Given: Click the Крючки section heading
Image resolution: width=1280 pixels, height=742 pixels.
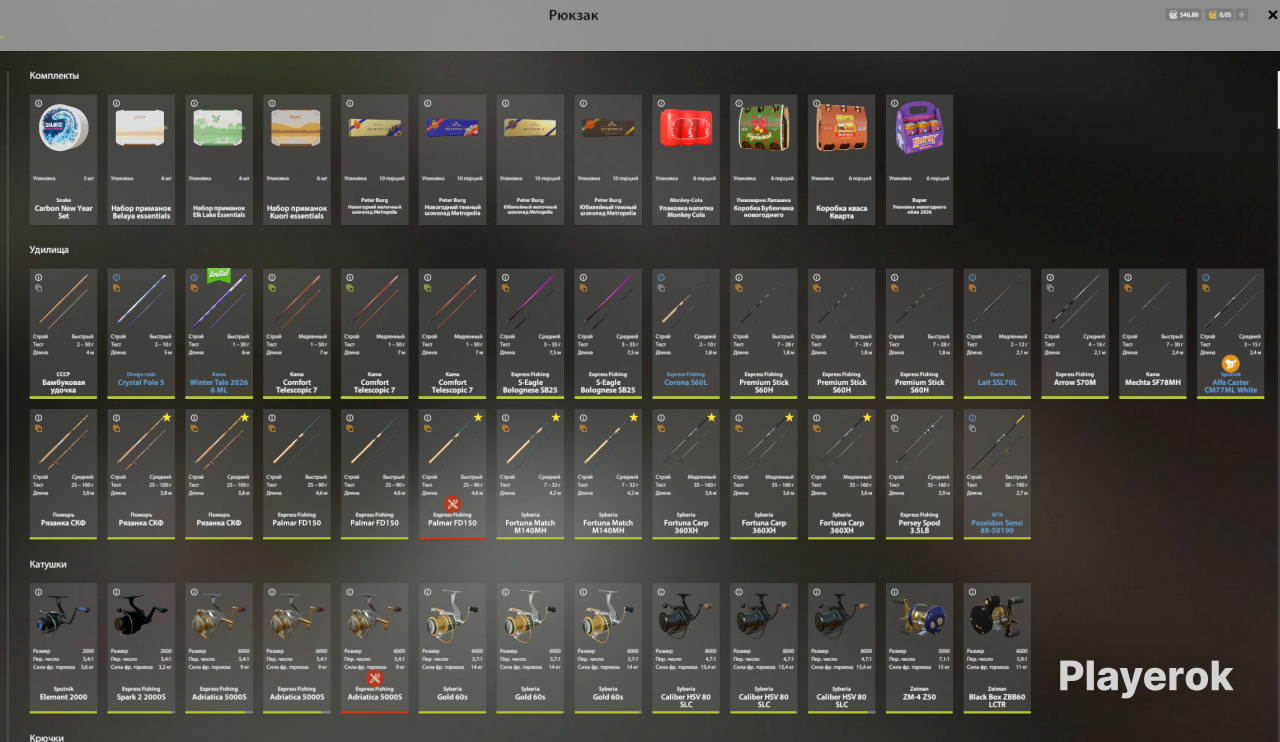Looking at the screenshot, I should (46, 738).
